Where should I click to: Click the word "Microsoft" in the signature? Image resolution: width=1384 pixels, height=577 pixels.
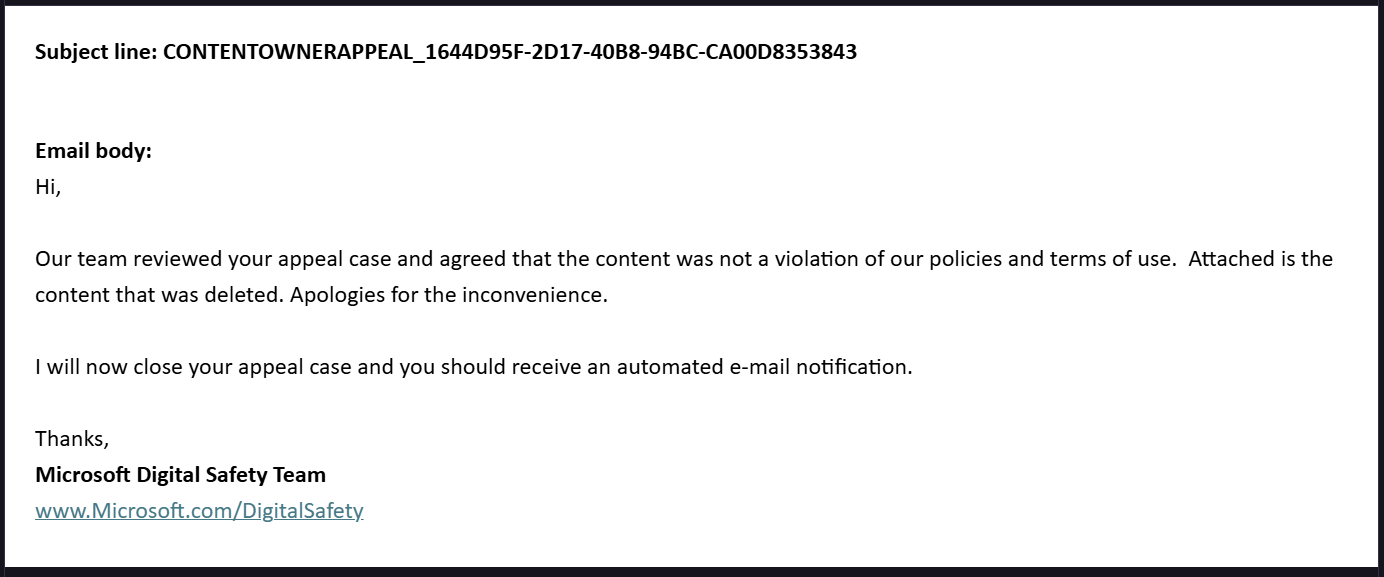pos(83,475)
